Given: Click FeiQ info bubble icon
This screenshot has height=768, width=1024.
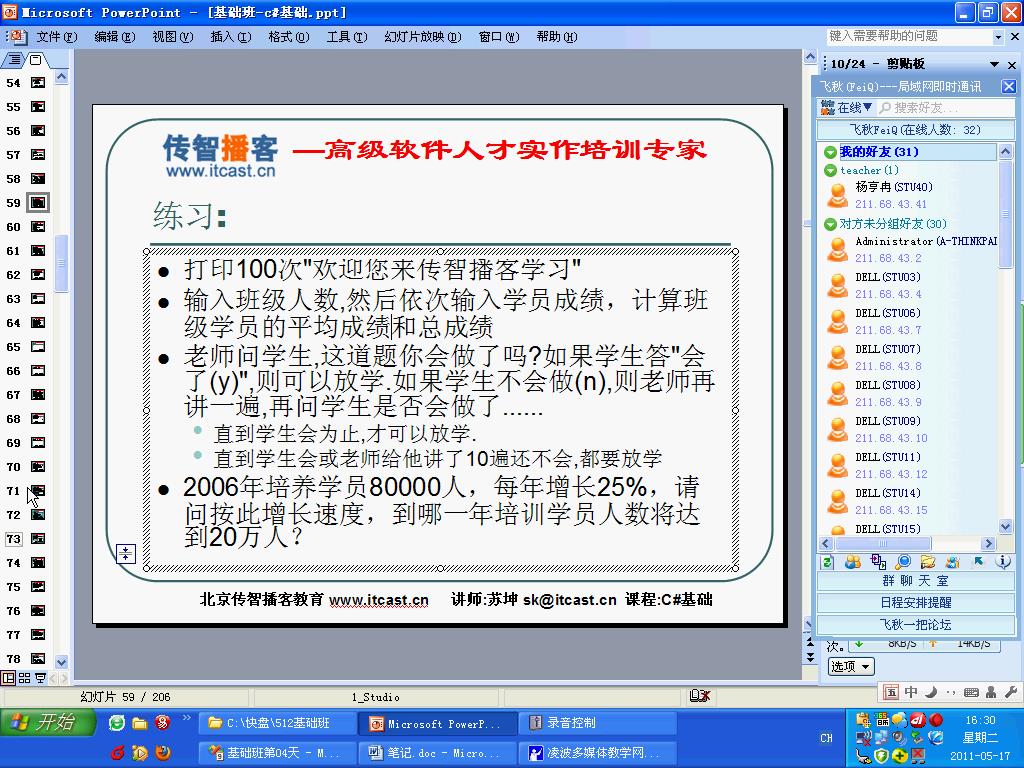Looking at the screenshot, I should pyautogui.click(x=1003, y=562).
